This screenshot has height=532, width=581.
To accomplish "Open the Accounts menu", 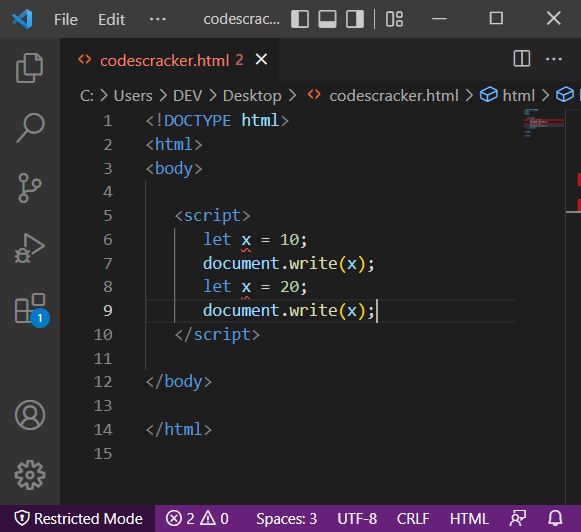I will pos(30,415).
